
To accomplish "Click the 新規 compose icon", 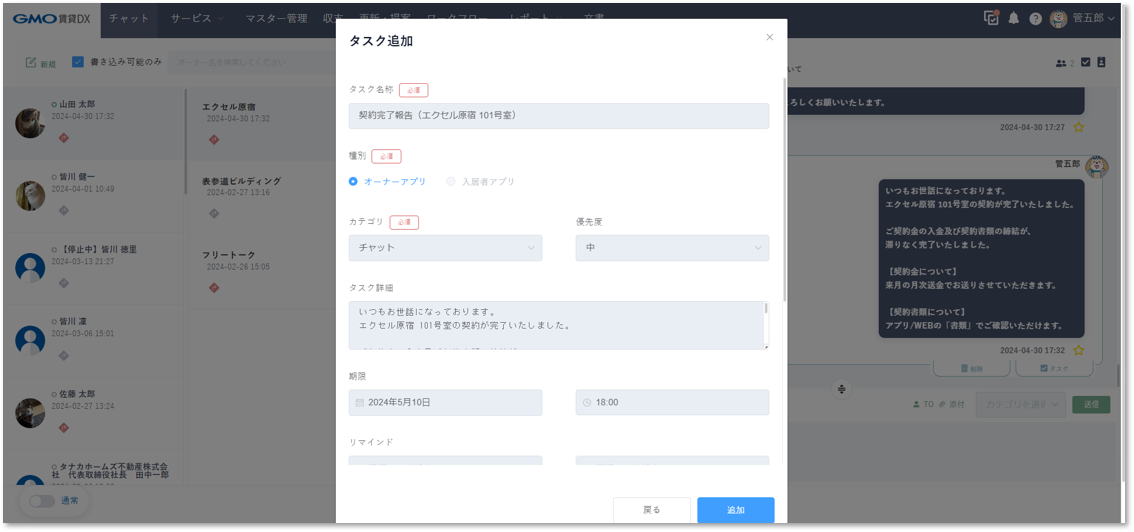I will [31, 63].
